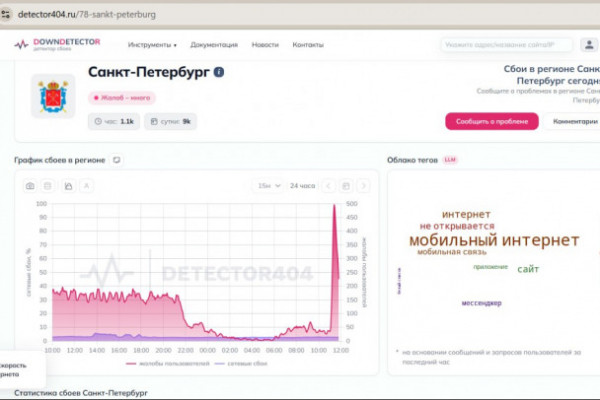The height and width of the screenshot is (400, 600).
Task: Click the мобильный интернет tag
Action: click(x=494, y=240)
